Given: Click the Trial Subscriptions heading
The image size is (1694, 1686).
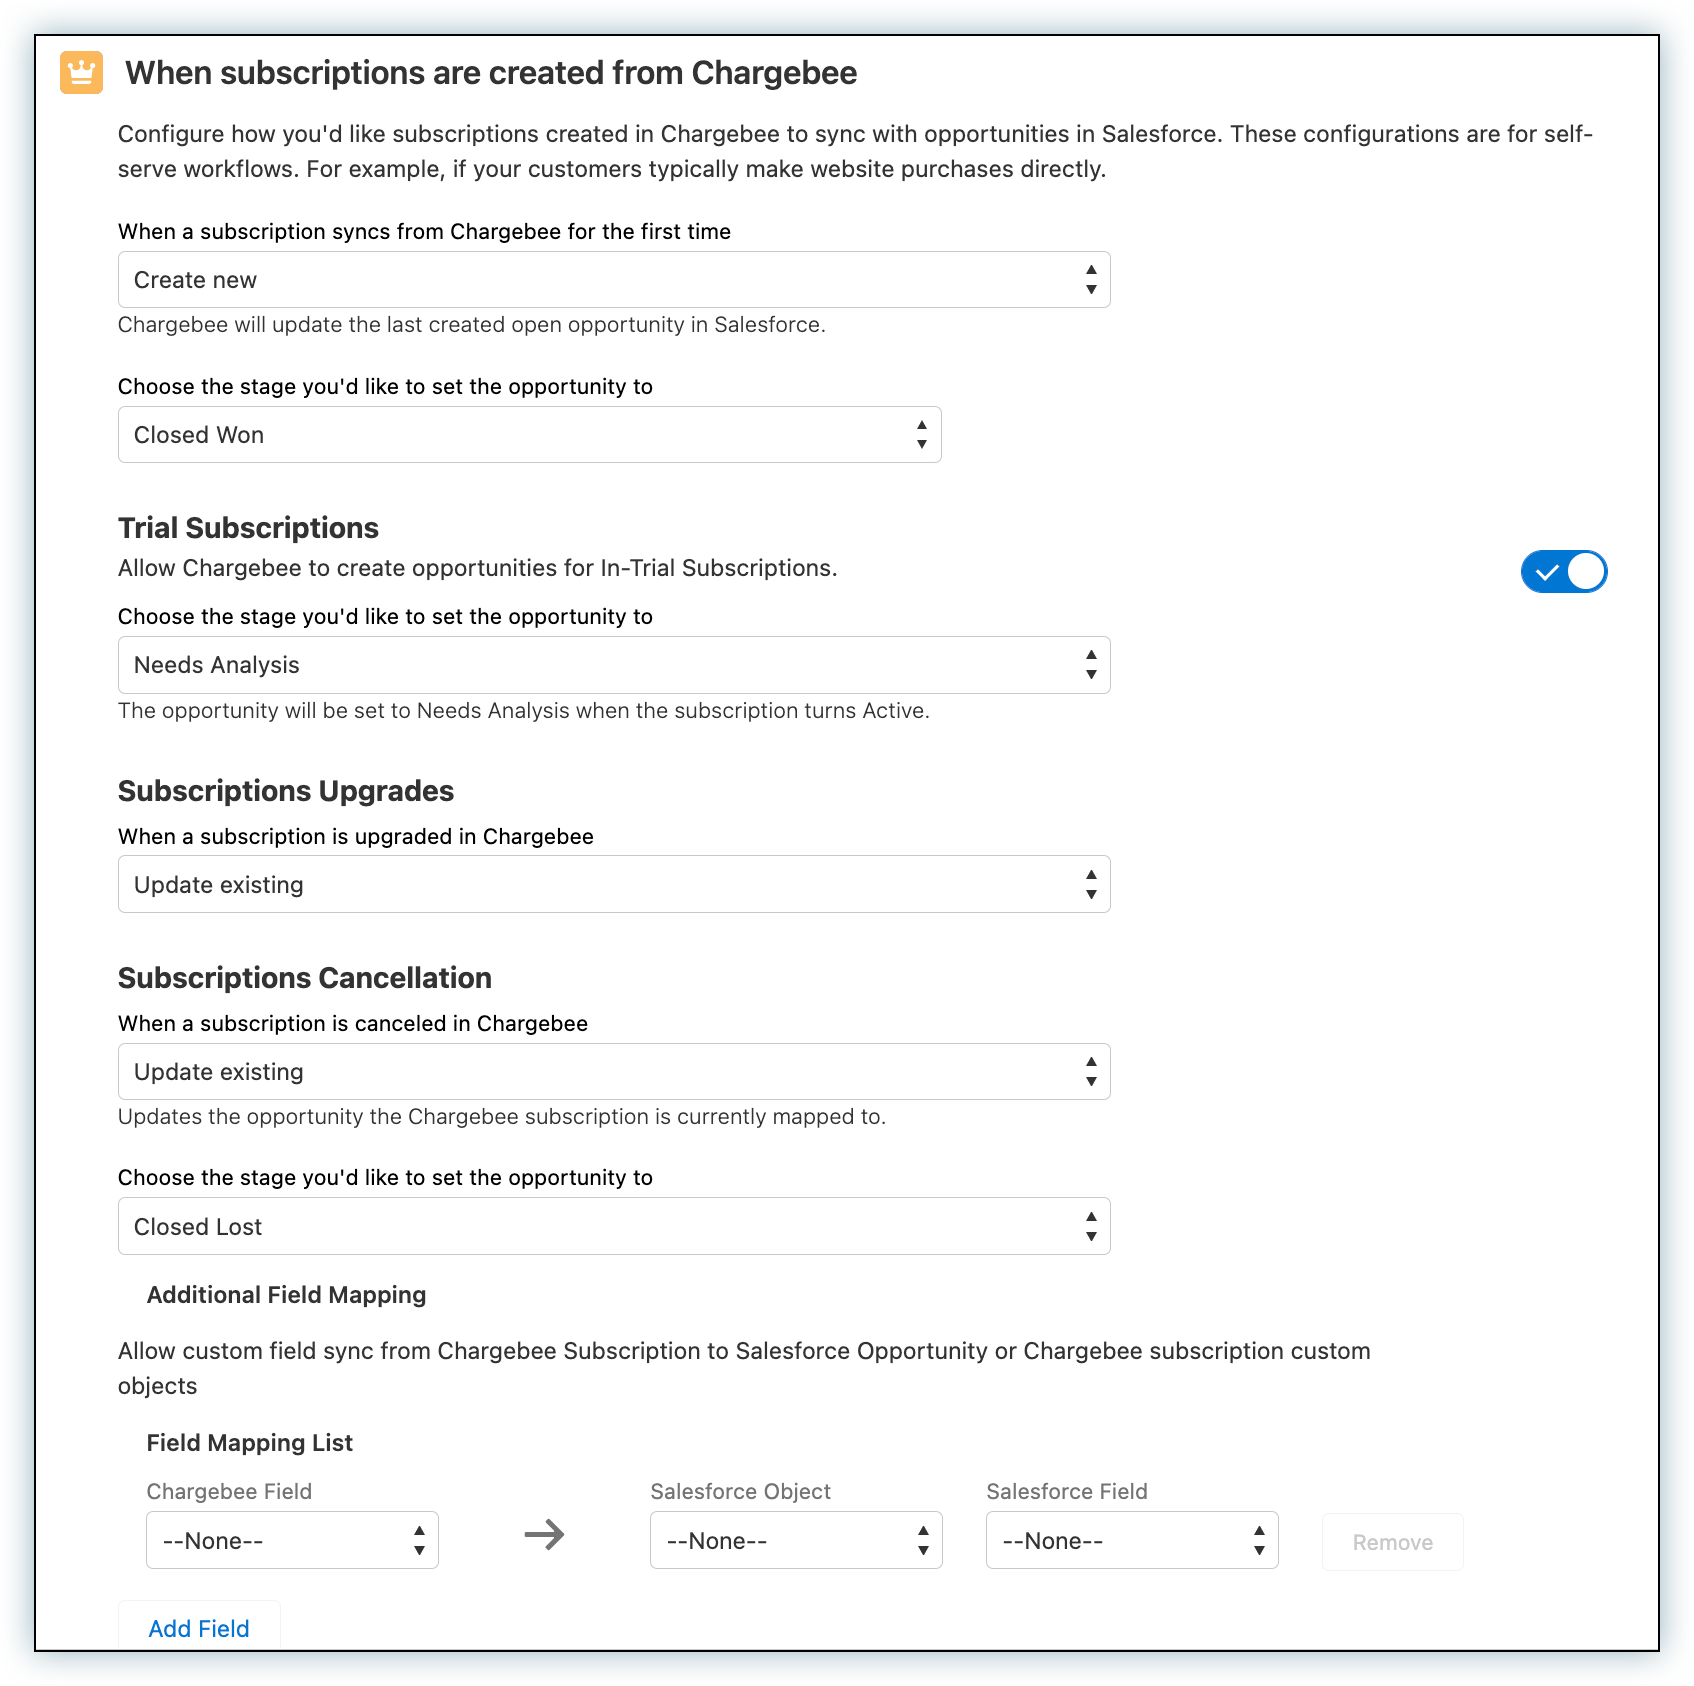Looking at the screenshot, I should click(248, 528).
